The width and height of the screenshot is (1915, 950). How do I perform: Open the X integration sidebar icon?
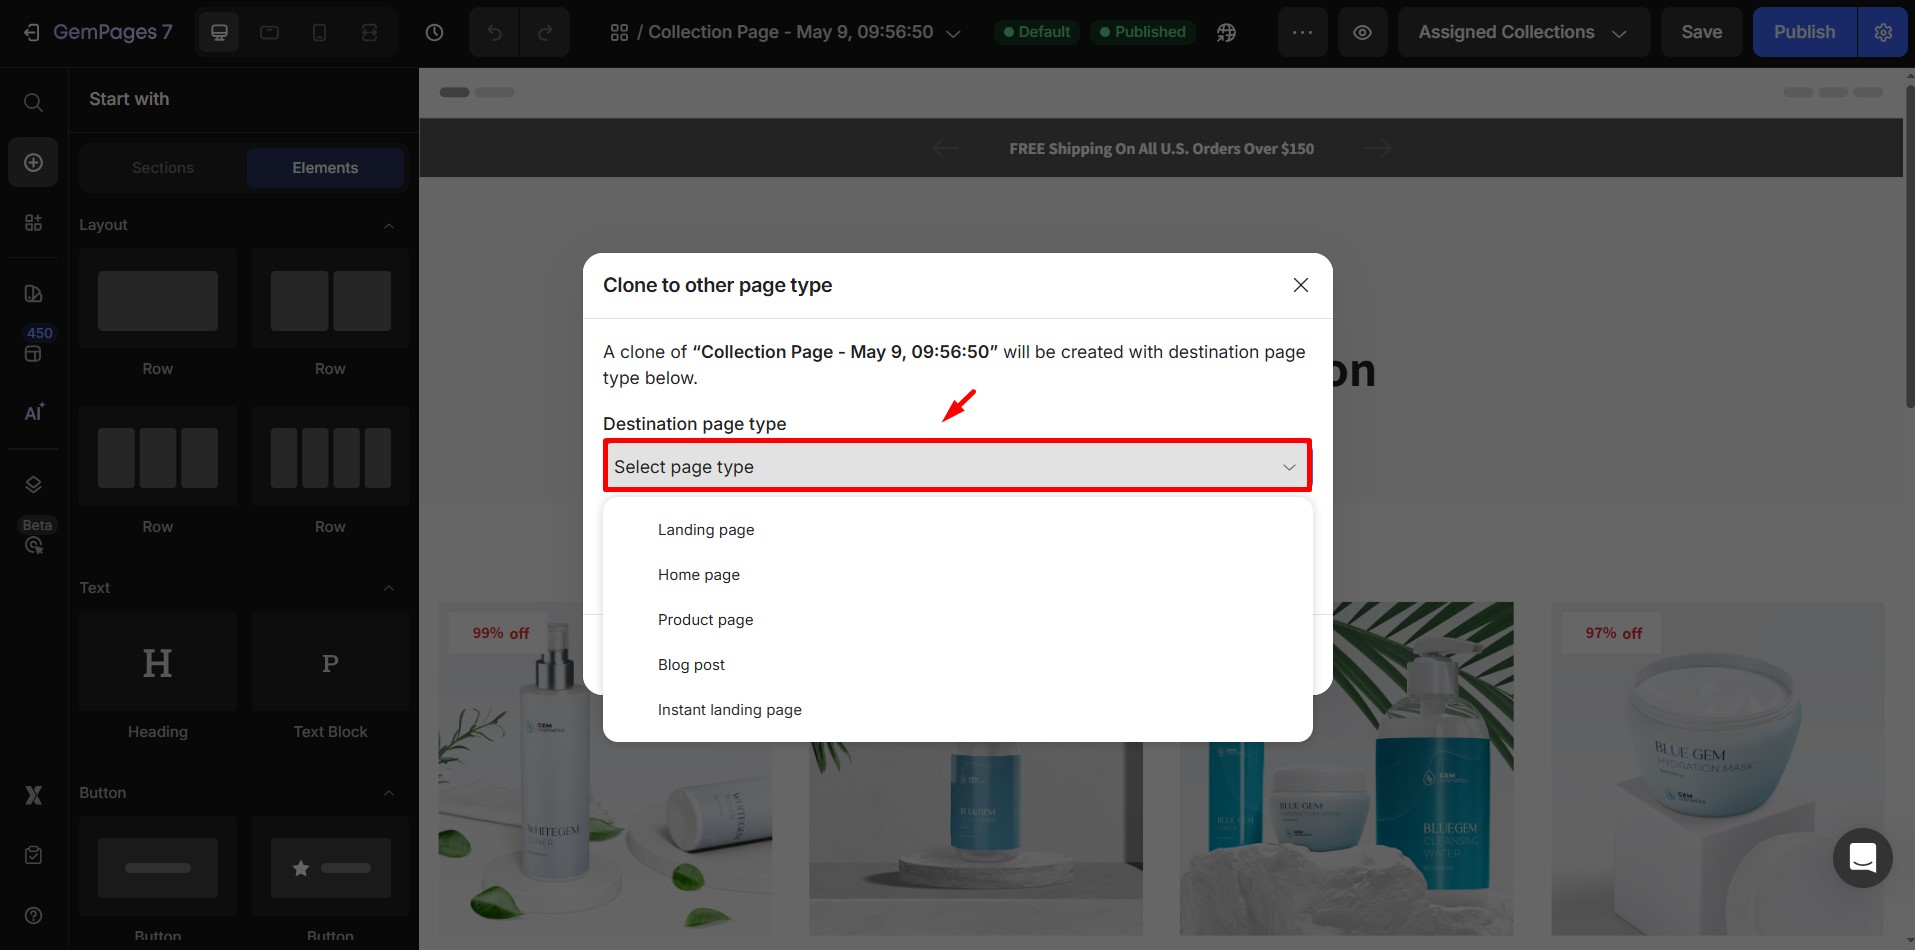coord(33,795)
